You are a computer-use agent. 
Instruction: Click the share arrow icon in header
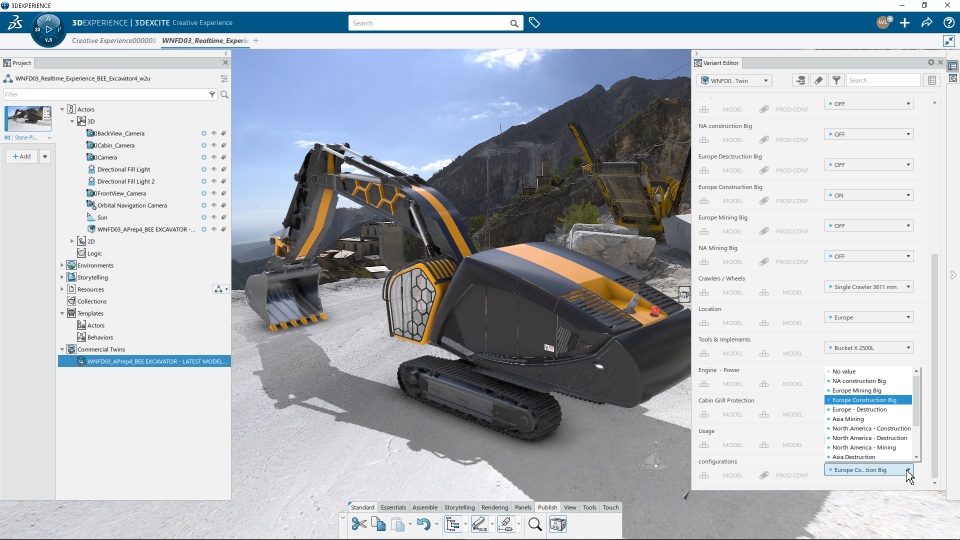[x=927, y=23]
